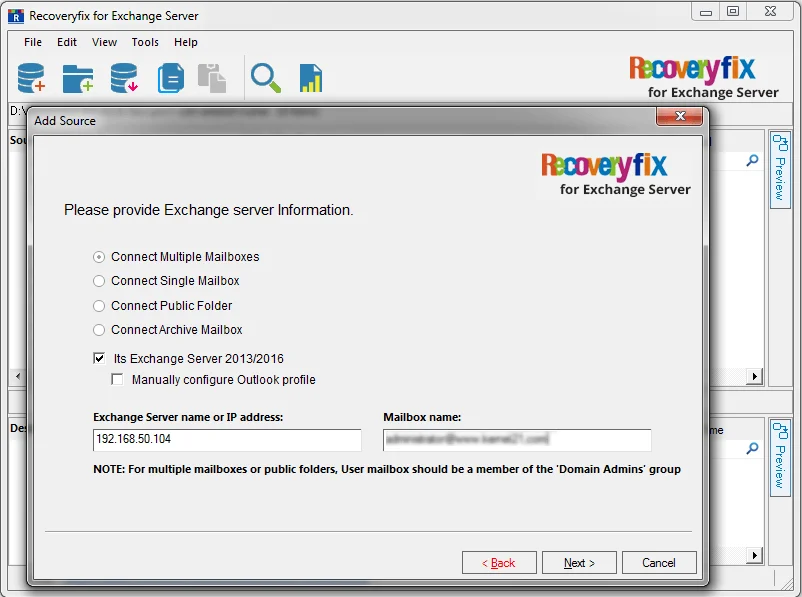
Task: Click the add folder toolbar icon
Action: (x=78, y=78)
